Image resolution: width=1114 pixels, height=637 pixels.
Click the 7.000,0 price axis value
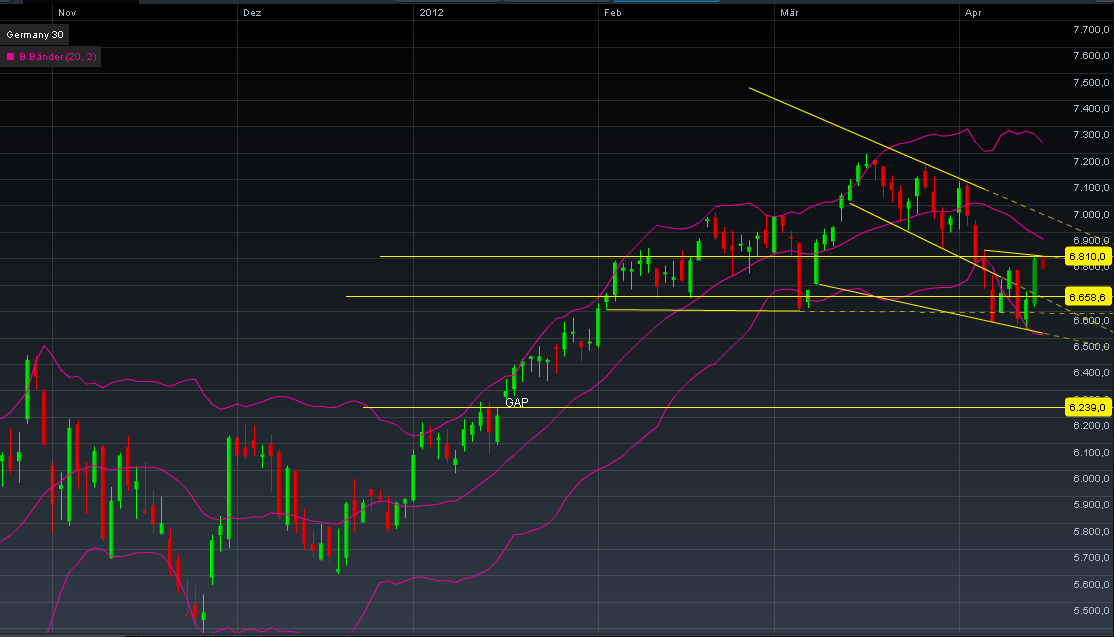1091,214
